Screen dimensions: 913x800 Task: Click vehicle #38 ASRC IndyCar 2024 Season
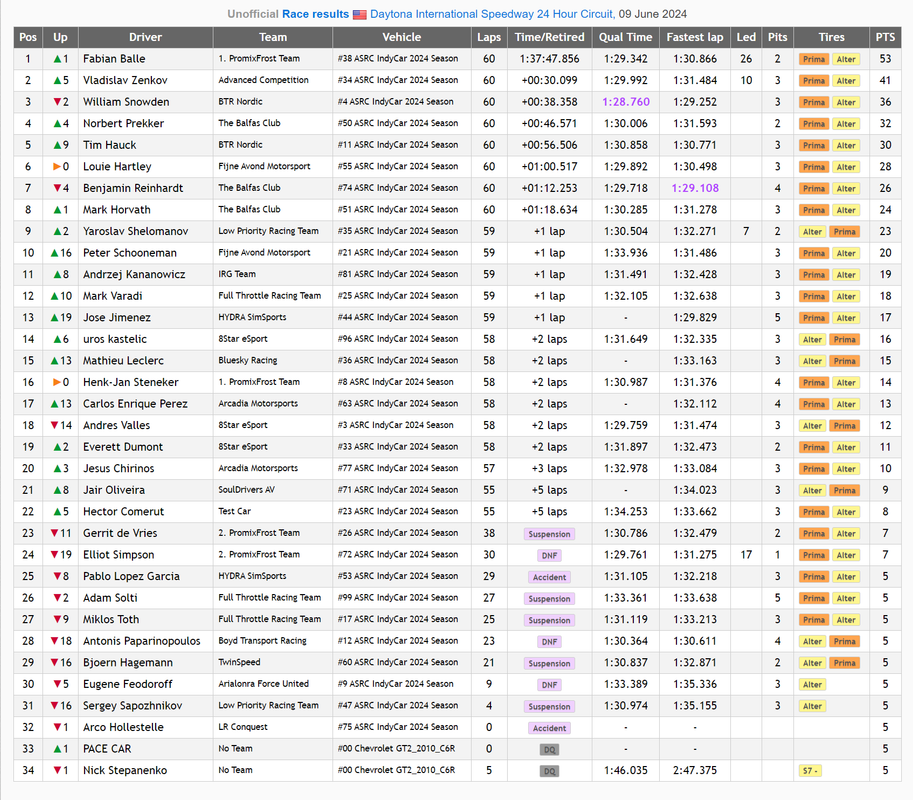click(398, 59)
